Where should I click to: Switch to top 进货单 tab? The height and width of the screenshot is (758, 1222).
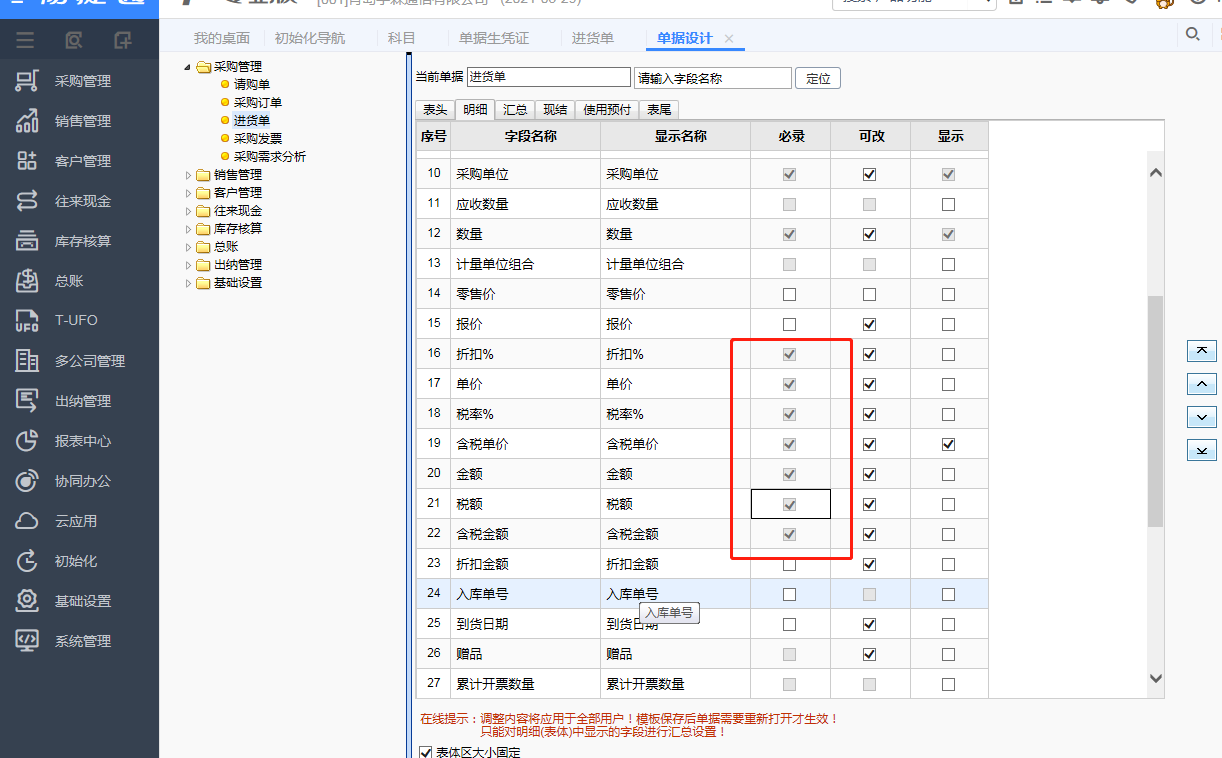[x=593, y=38]
